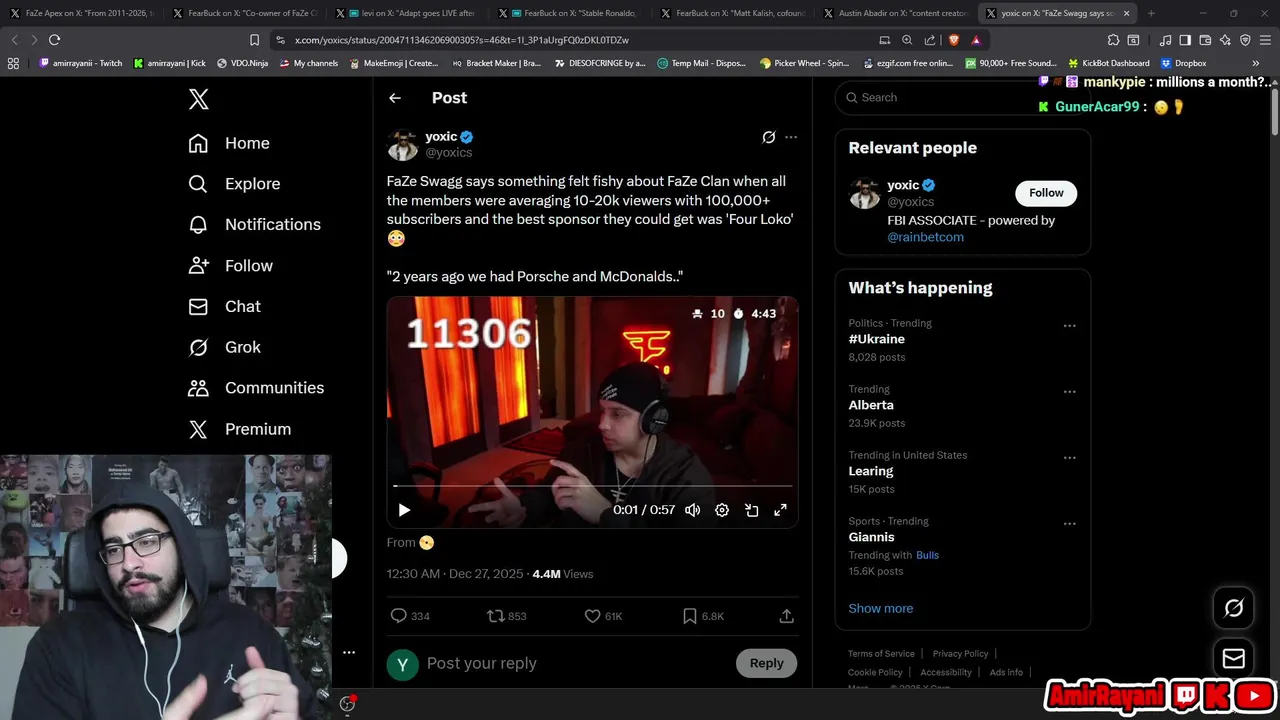Screen dimensions: 1280x720
Task: Go back with the Post arrow
Action: 395,98
